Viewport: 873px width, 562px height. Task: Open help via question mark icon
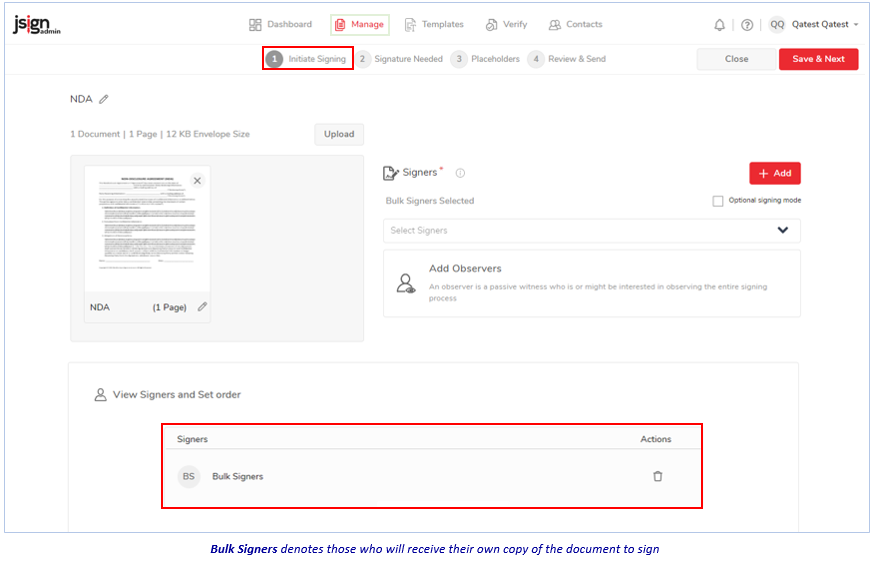point(746,25)
